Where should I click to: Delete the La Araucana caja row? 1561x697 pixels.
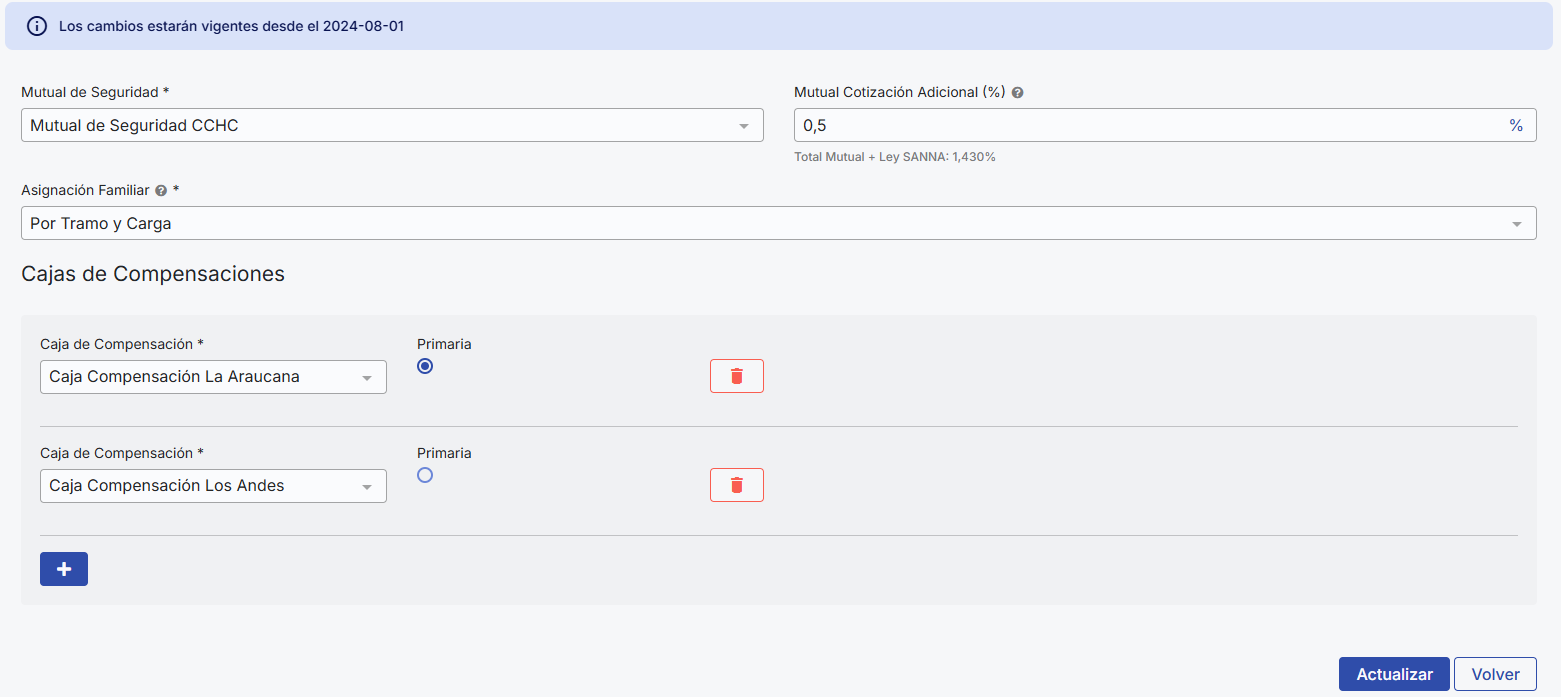pyautogui.click(x=737, y=376)
